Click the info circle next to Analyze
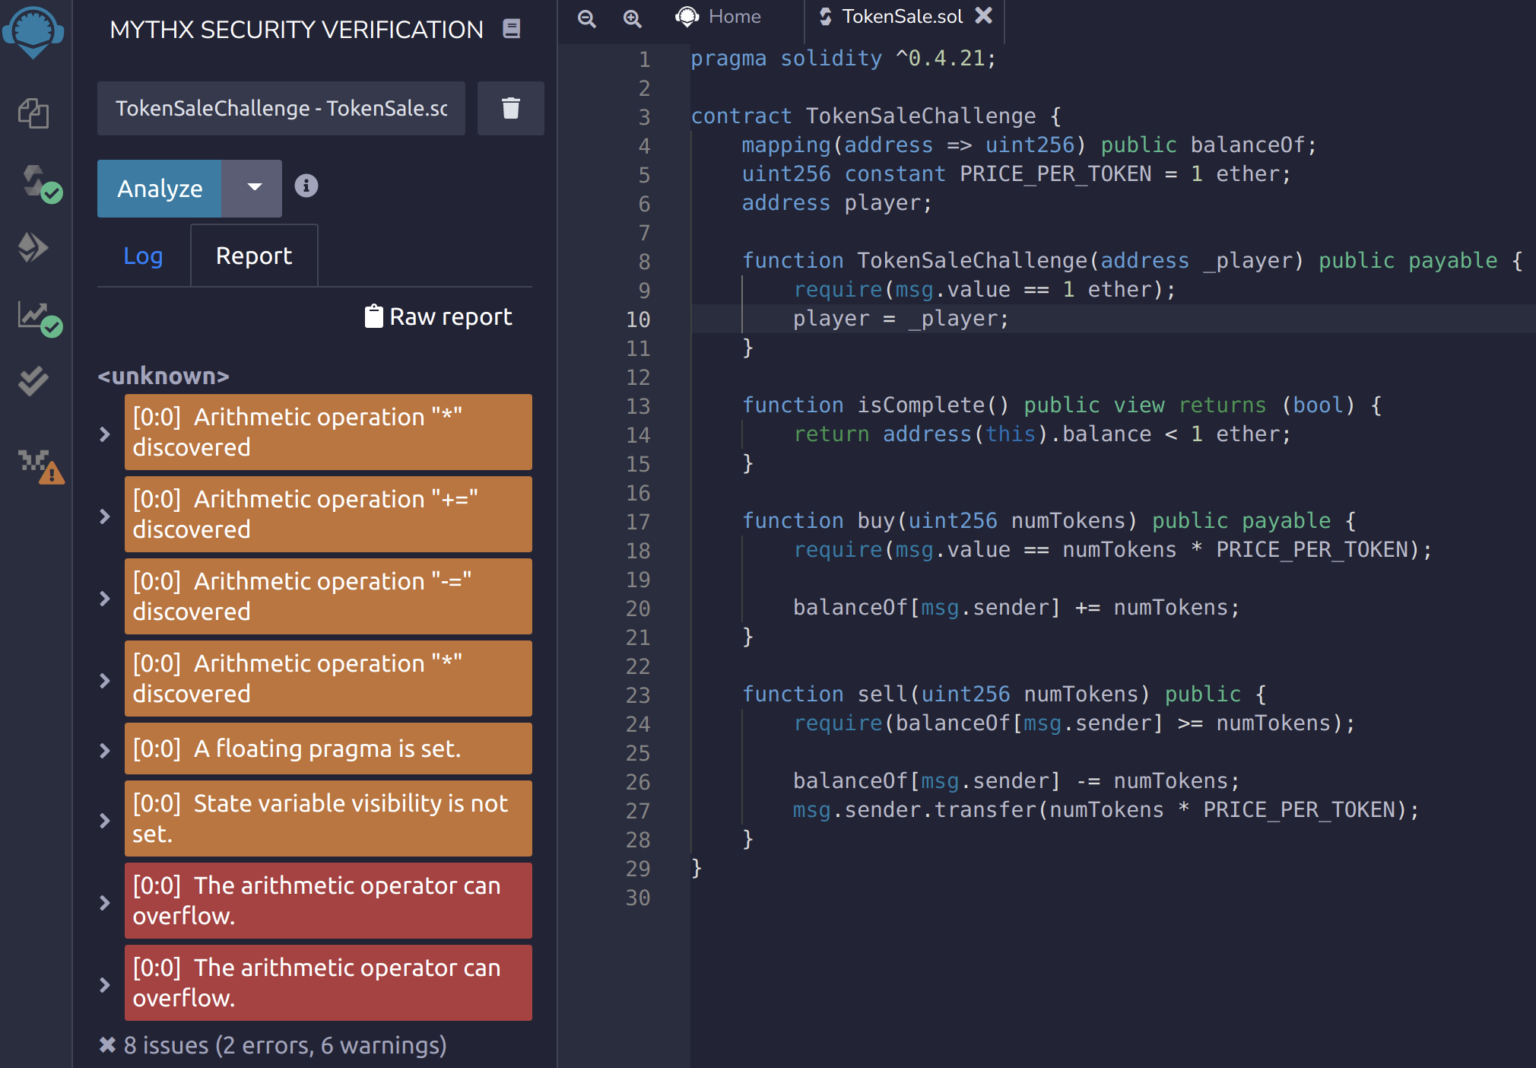Screen dimensions: 1536x1068 point(306,186)
